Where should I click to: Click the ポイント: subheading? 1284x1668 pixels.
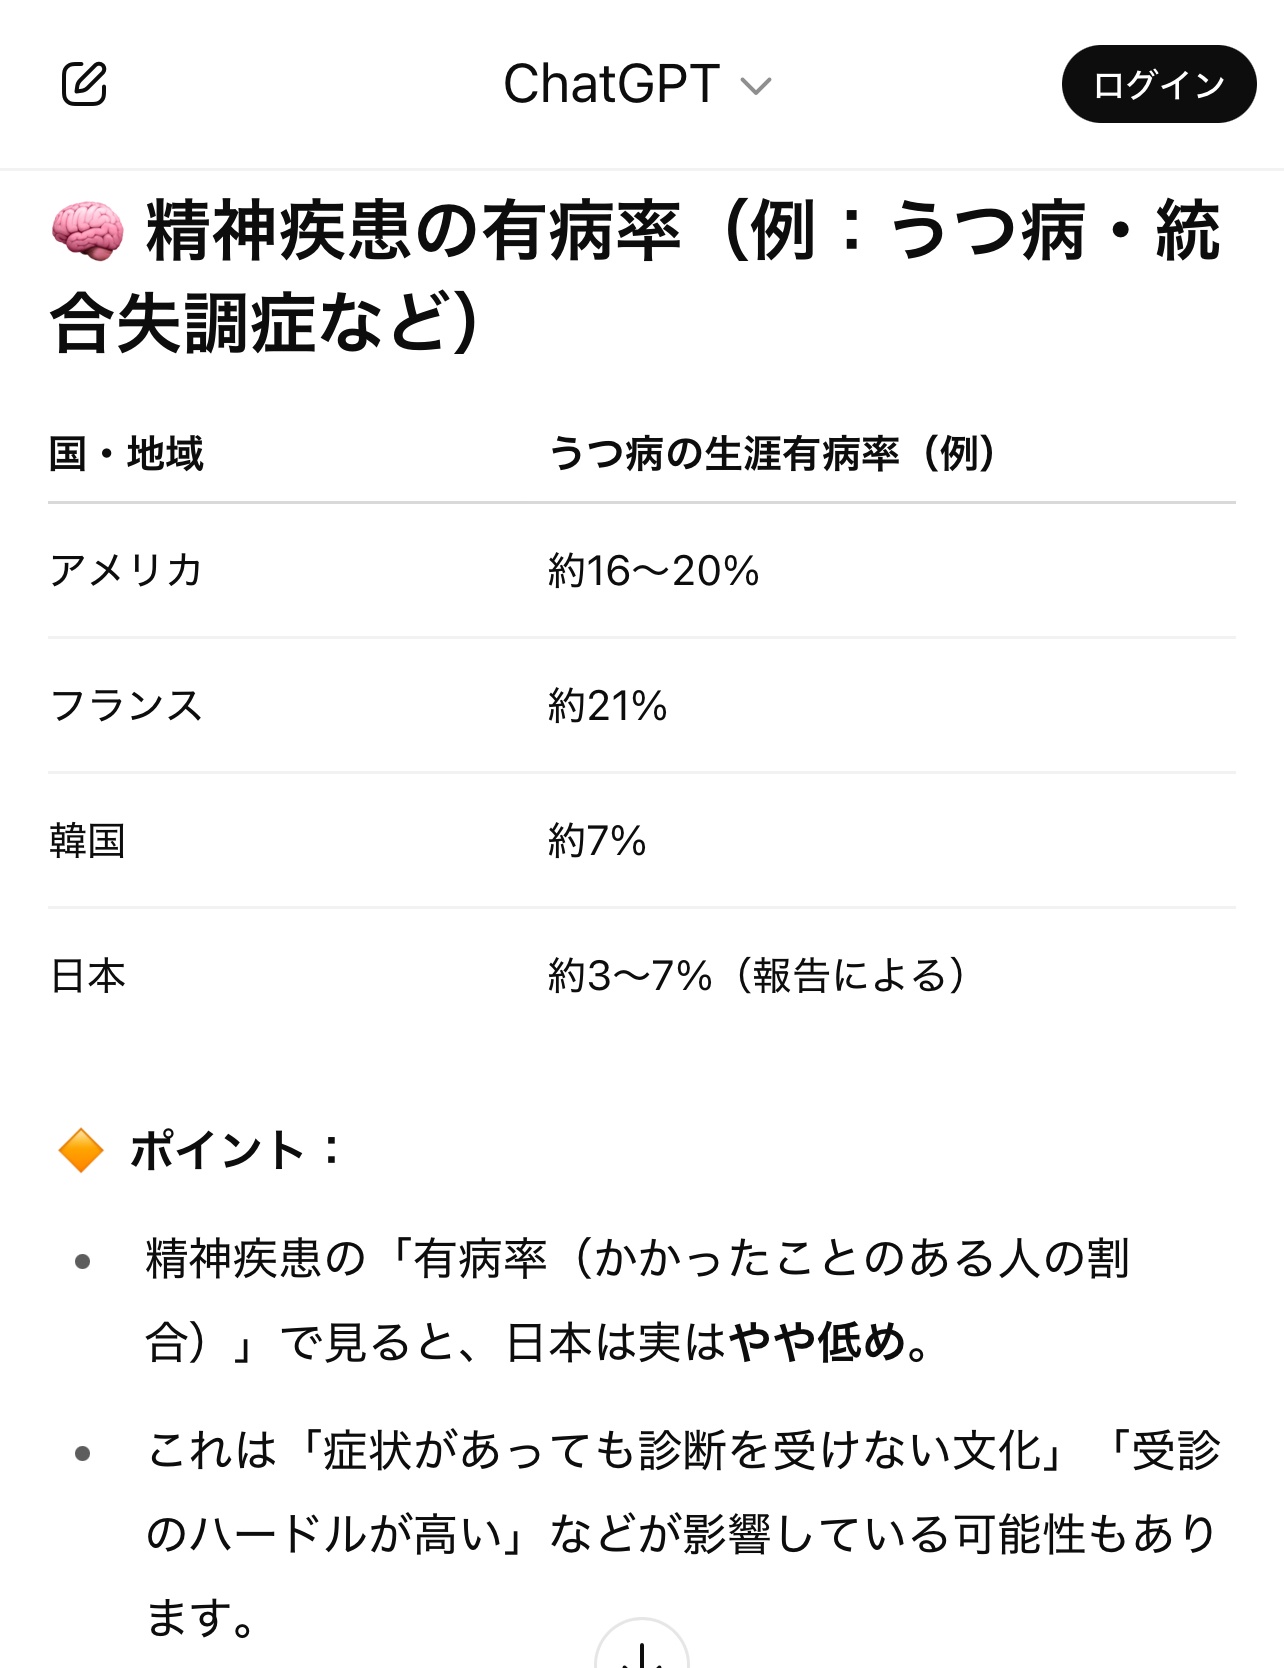(235, 1150)
